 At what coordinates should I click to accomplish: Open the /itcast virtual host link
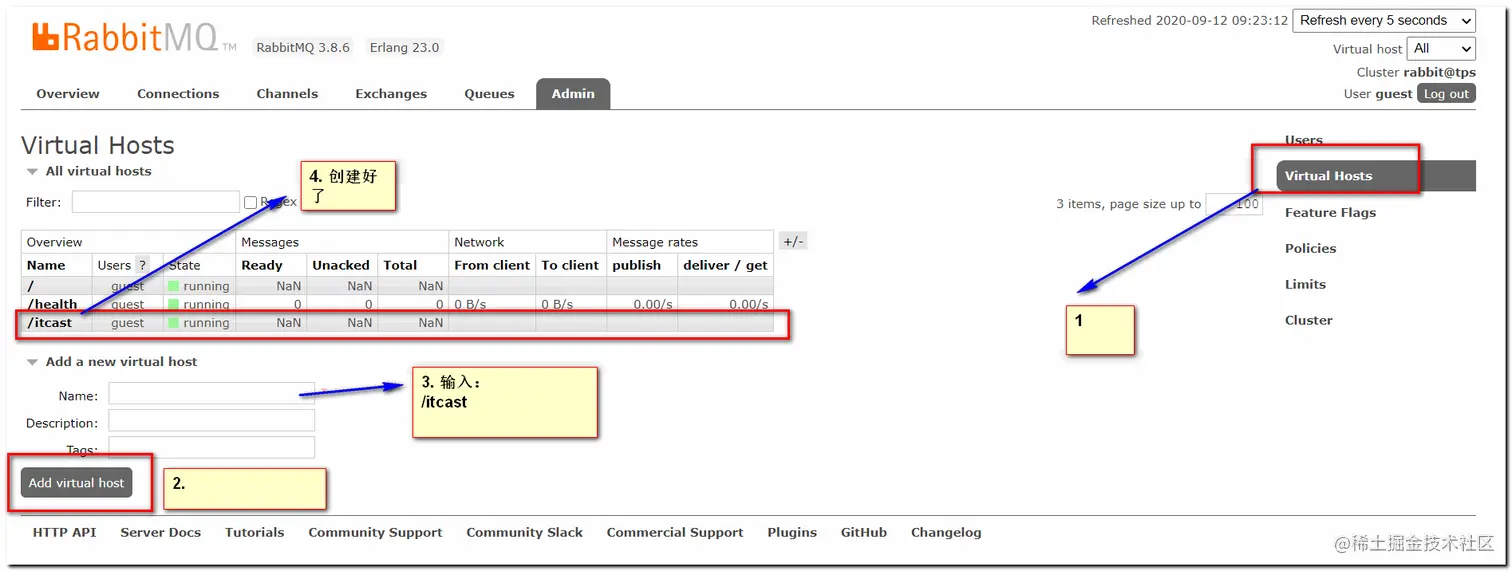point(50,323)
